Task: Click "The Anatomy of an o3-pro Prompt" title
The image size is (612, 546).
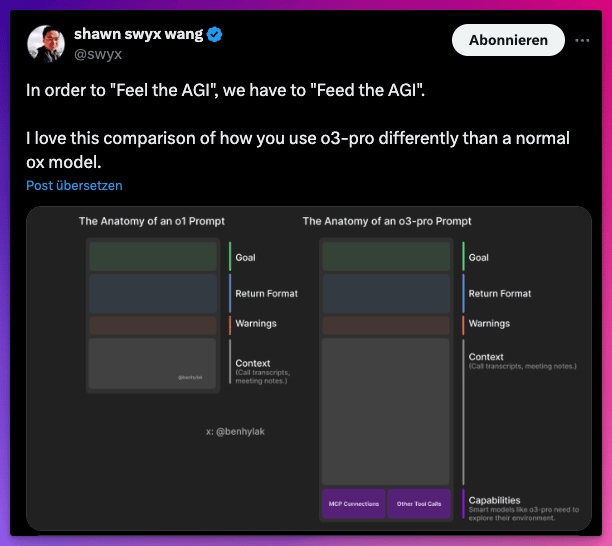Action: pyautogui.click(x=387, y=221)
